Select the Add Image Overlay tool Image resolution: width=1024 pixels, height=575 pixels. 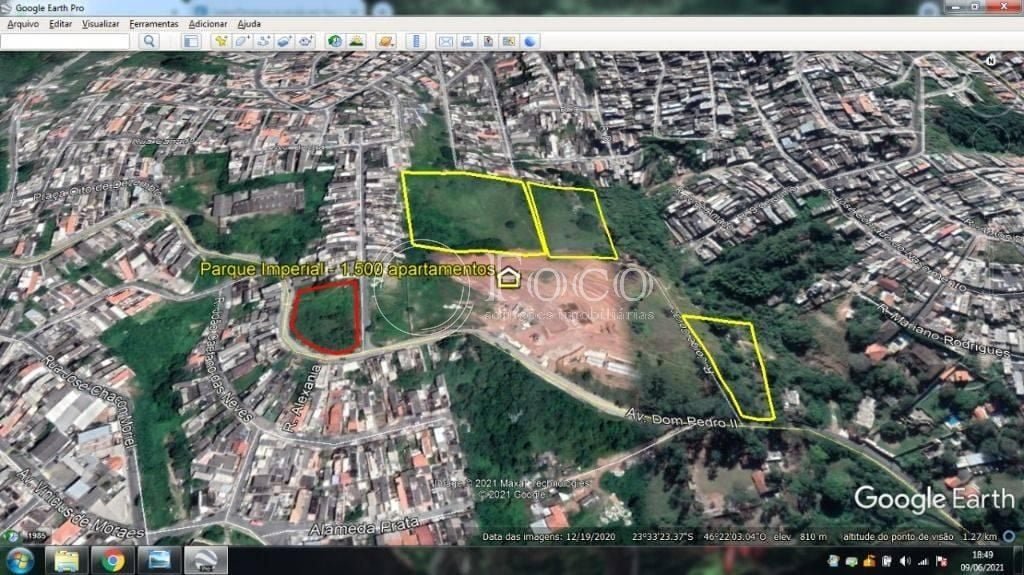point(284,41)
